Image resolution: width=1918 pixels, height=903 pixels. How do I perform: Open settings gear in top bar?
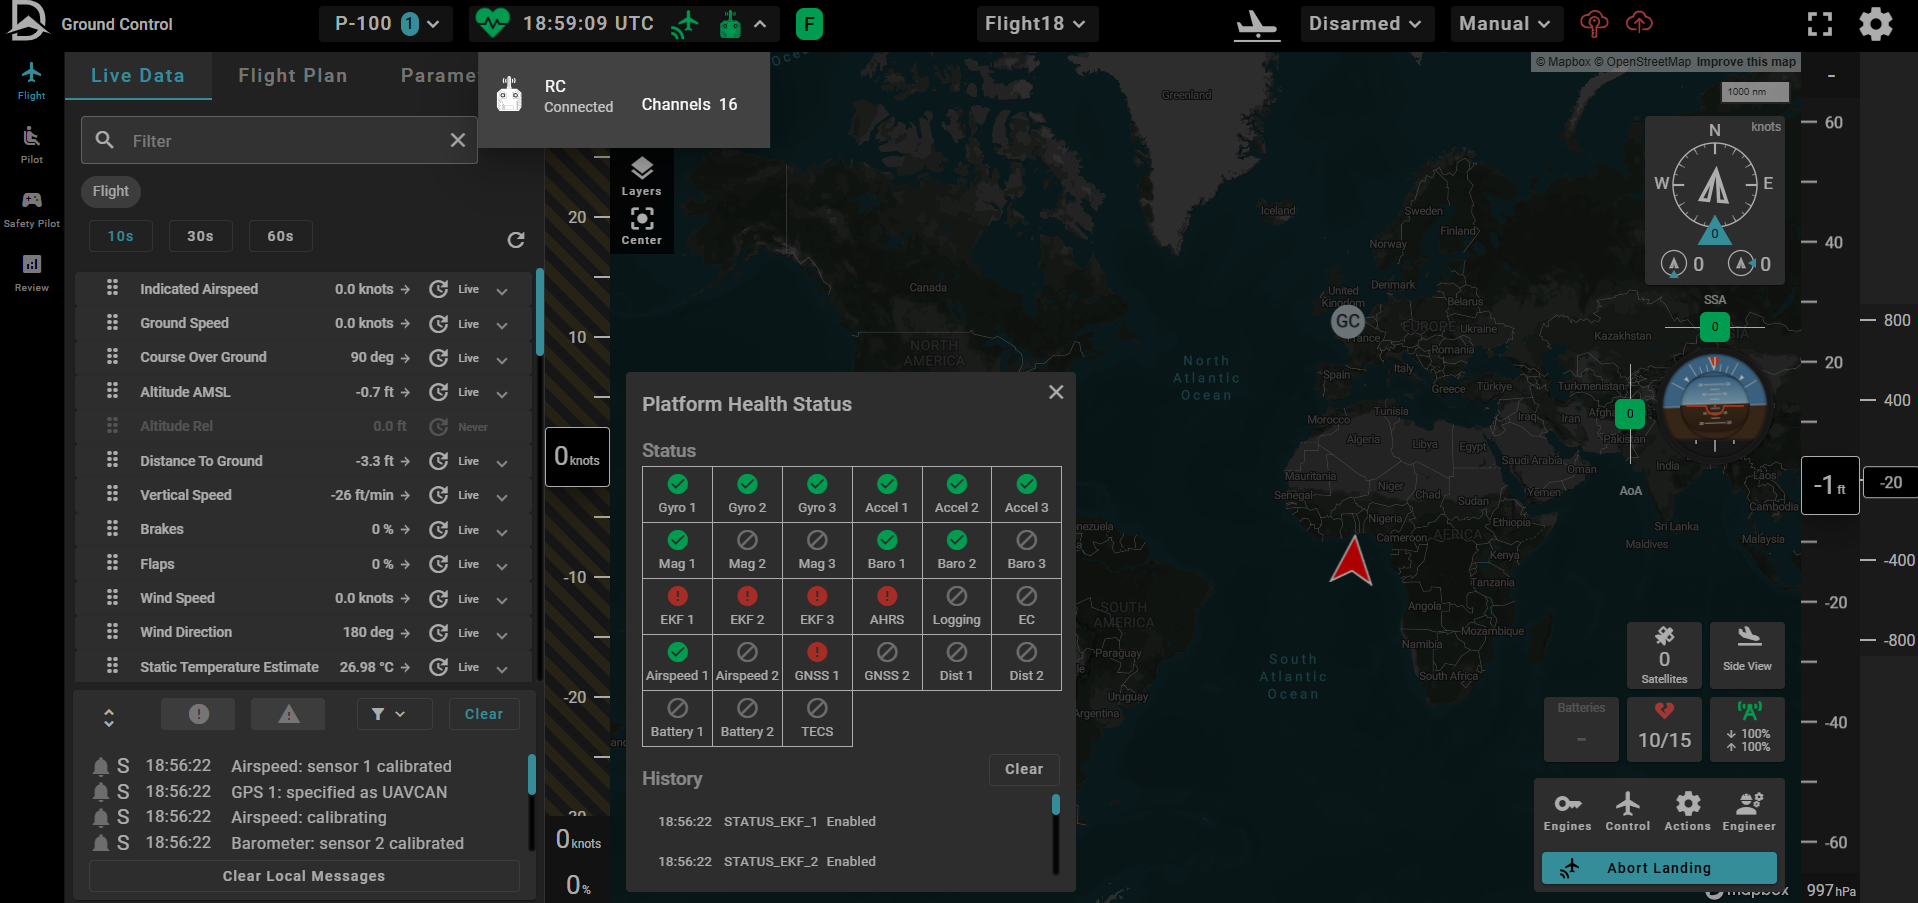click(1875, 24)
